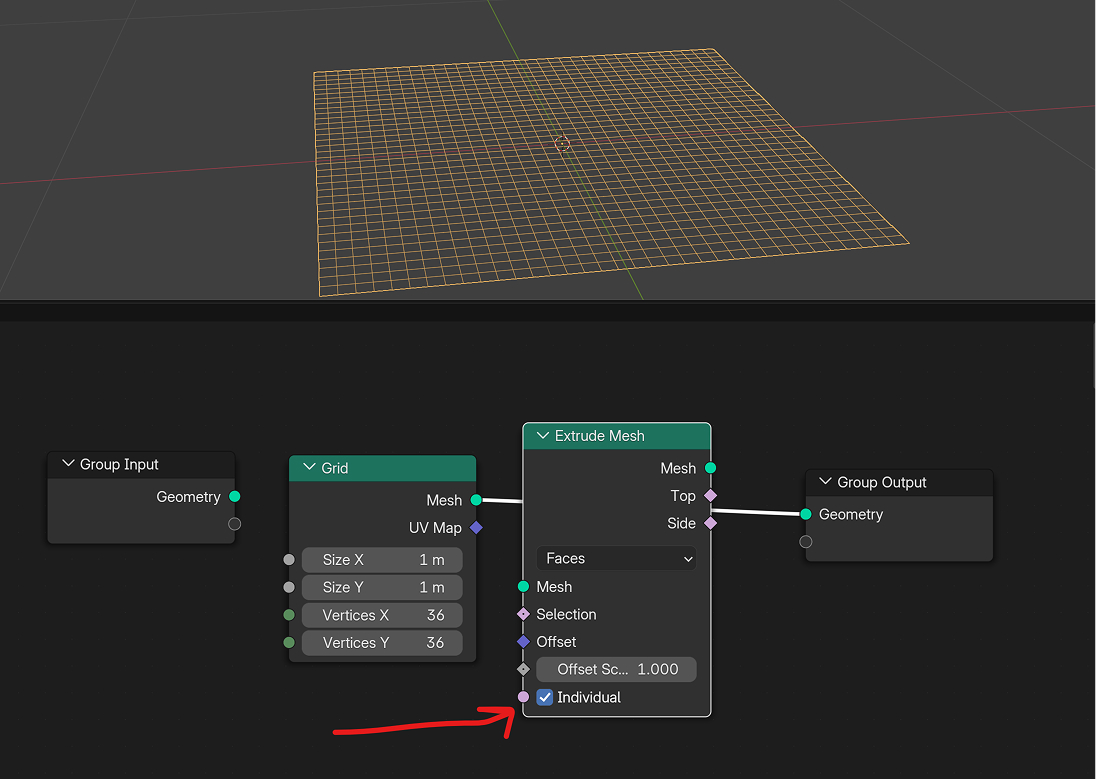Image resolution: width=1096 pixels, height=779 pixels.
Task: Collapse the Group Input node
Action: 68,464
